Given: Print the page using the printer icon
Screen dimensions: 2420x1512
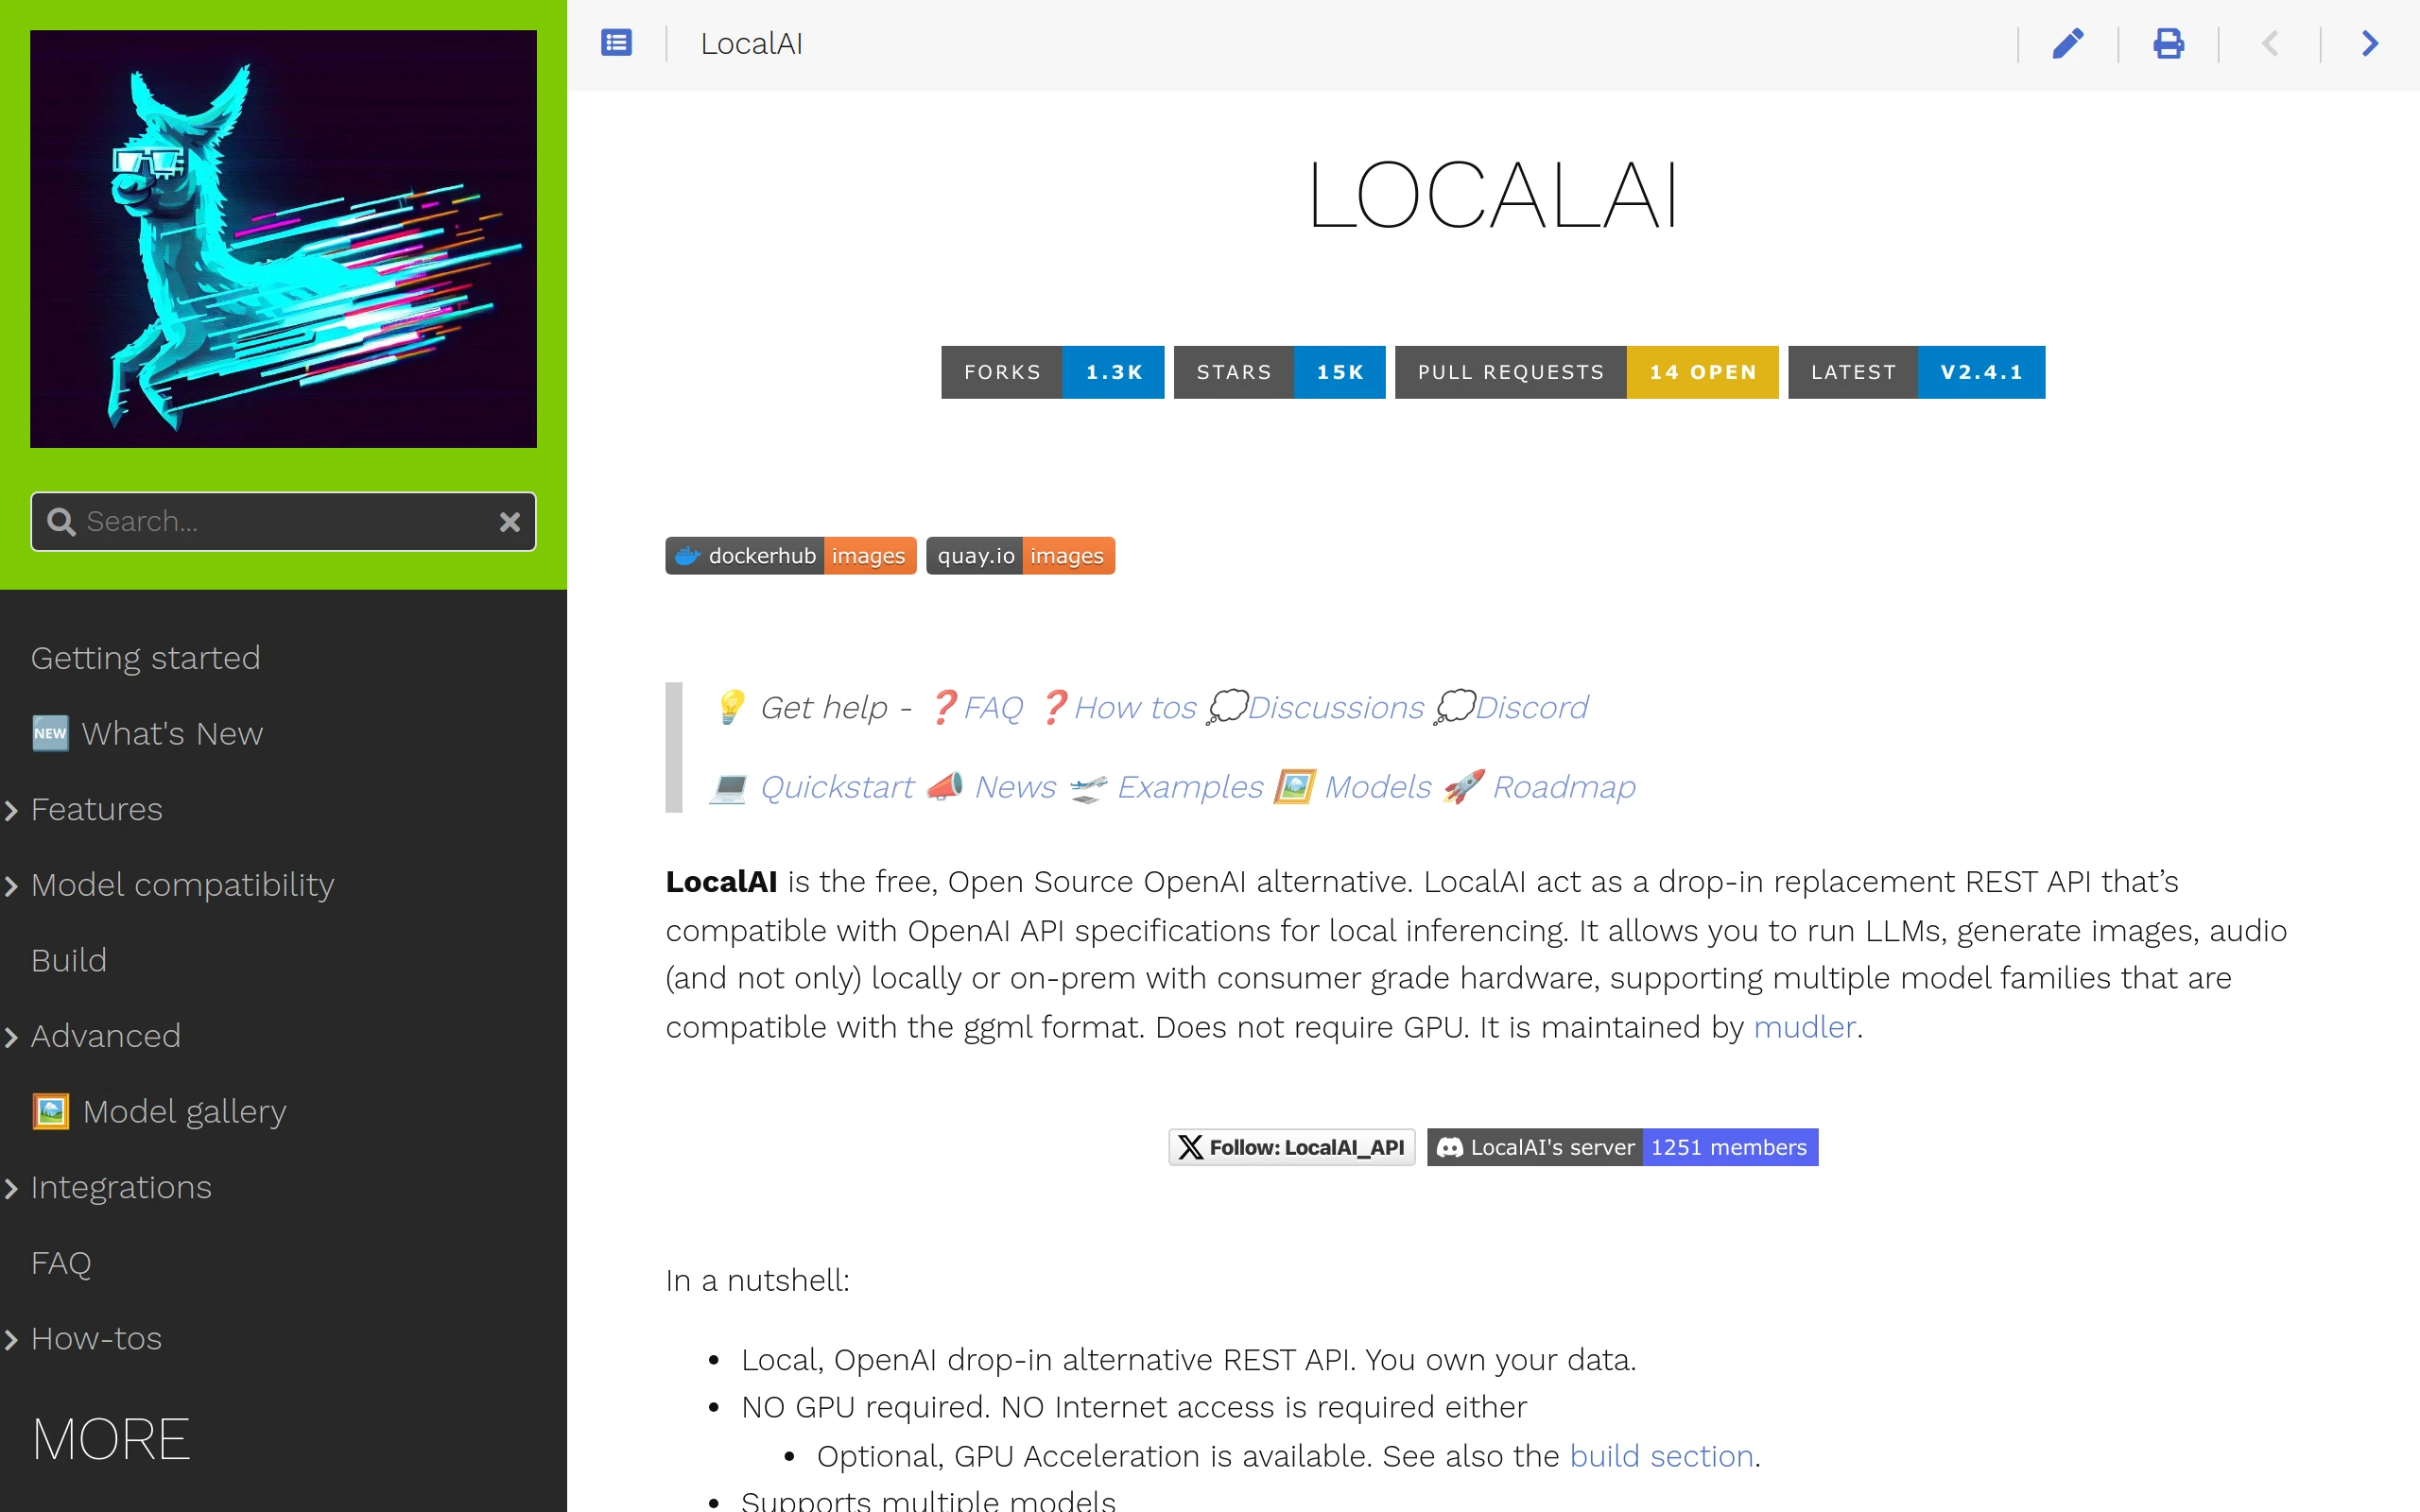Looking at the screenshot, I should [x=2168, y=43].
